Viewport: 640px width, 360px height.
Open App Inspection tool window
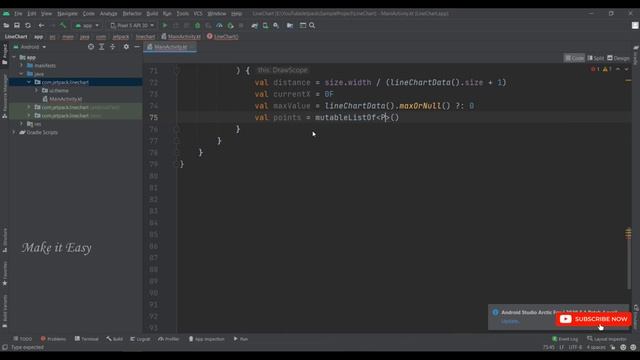click(x=207, y=339)
